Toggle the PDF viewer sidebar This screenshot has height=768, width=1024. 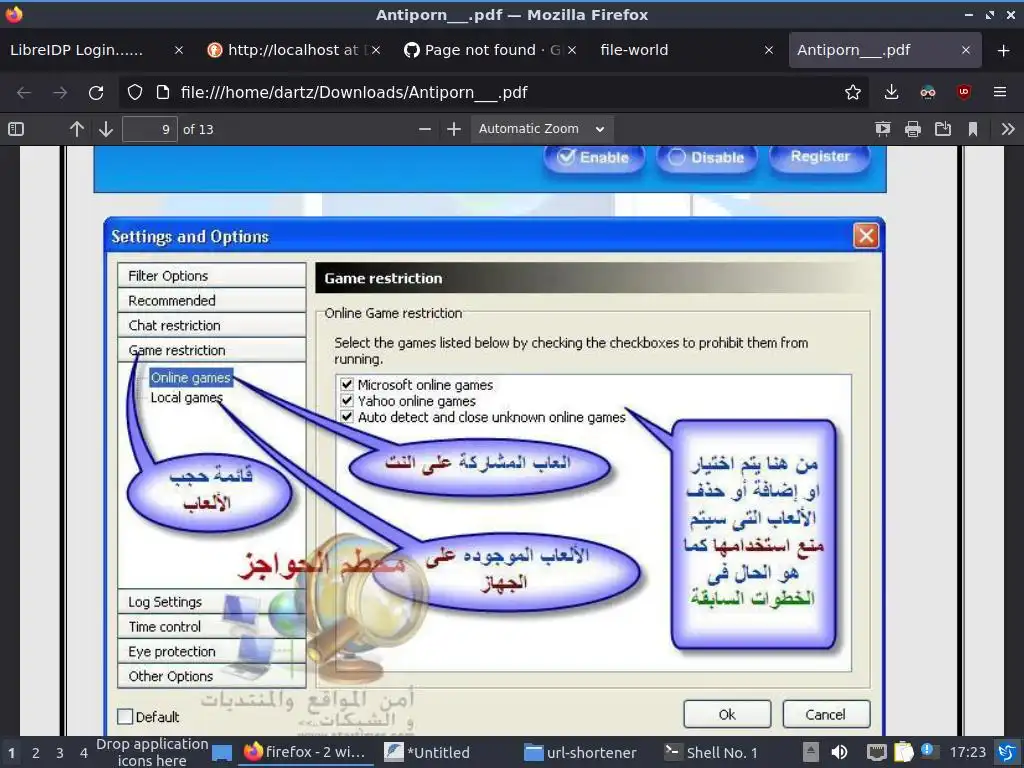click(x=16, y=129)
